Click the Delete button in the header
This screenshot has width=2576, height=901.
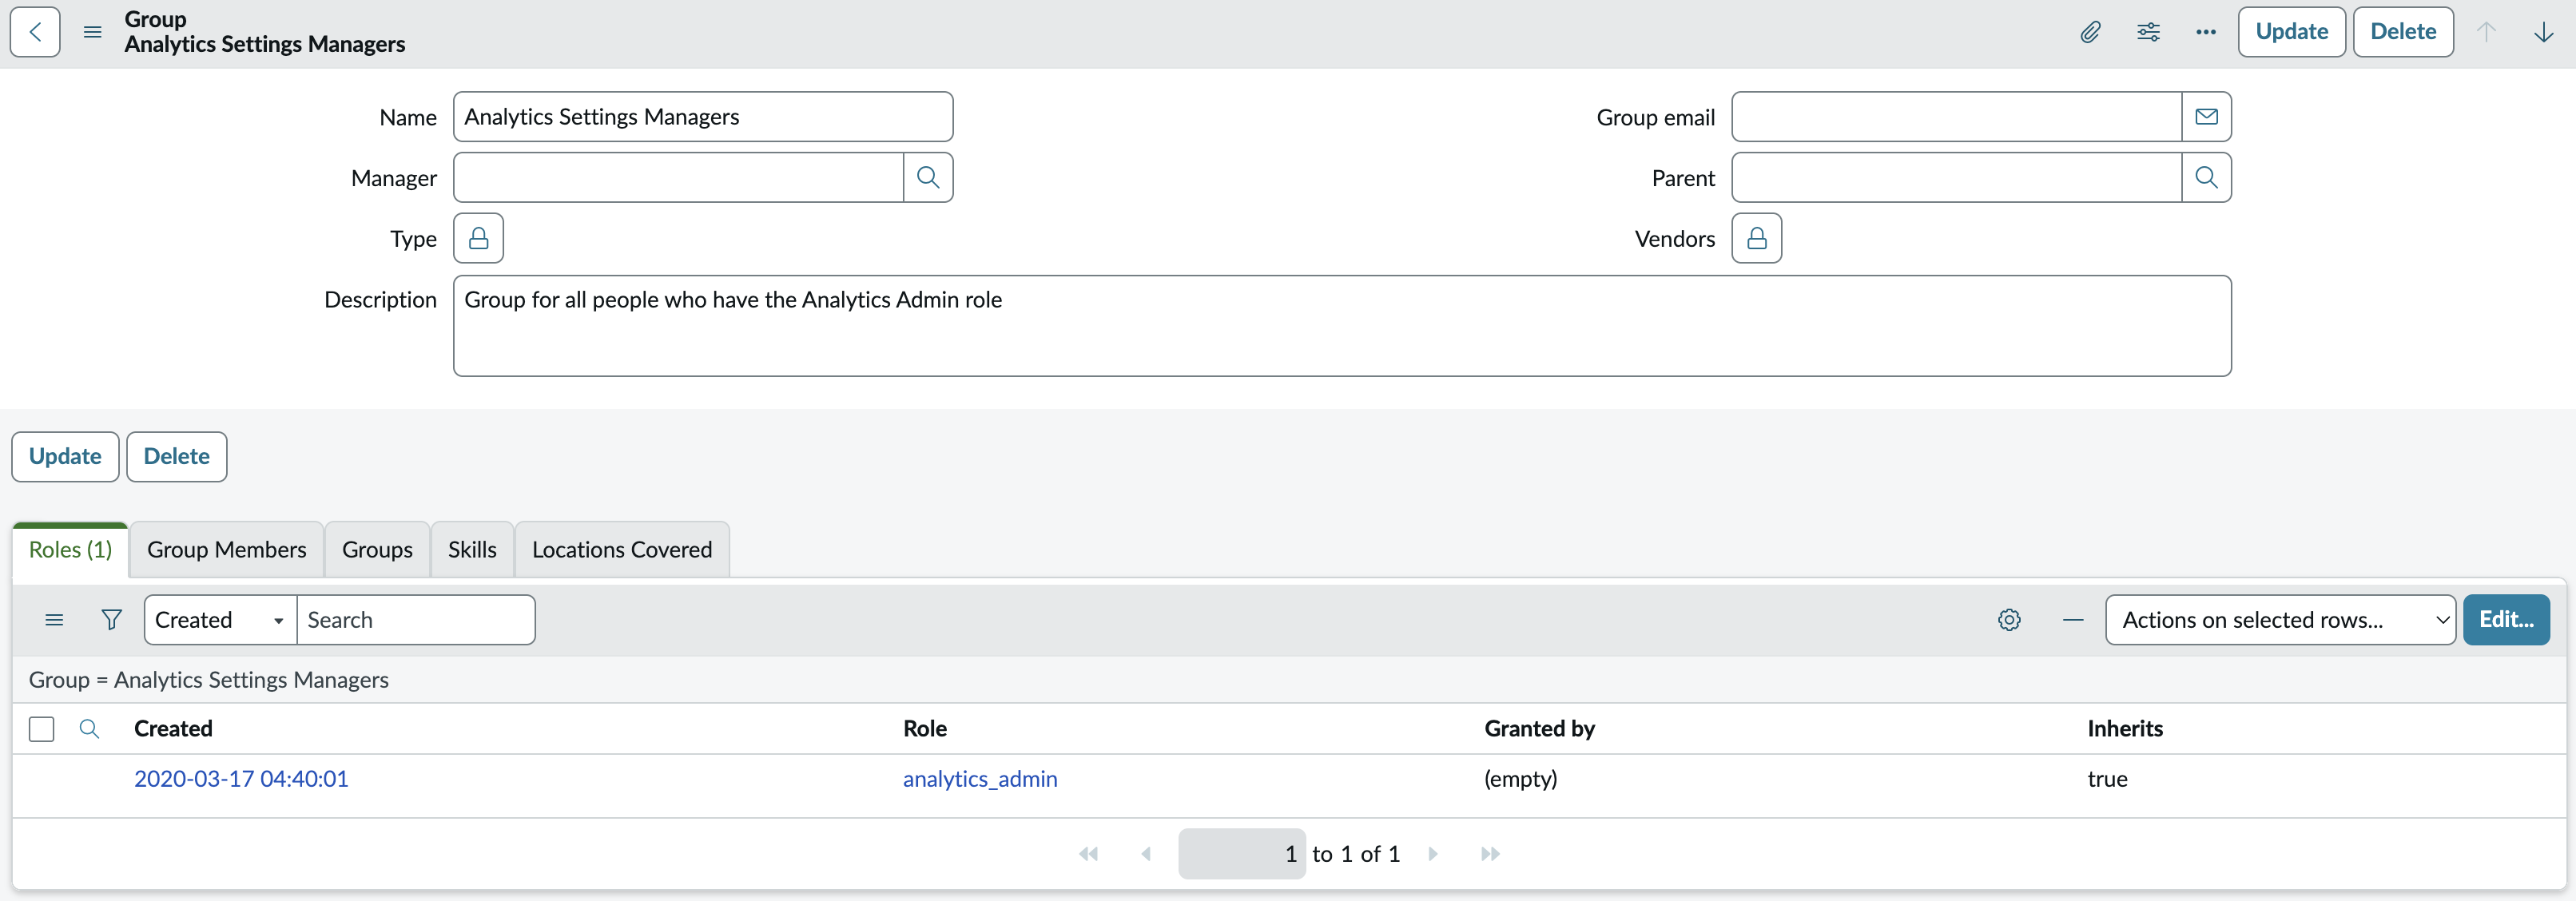coord(2403,32)
